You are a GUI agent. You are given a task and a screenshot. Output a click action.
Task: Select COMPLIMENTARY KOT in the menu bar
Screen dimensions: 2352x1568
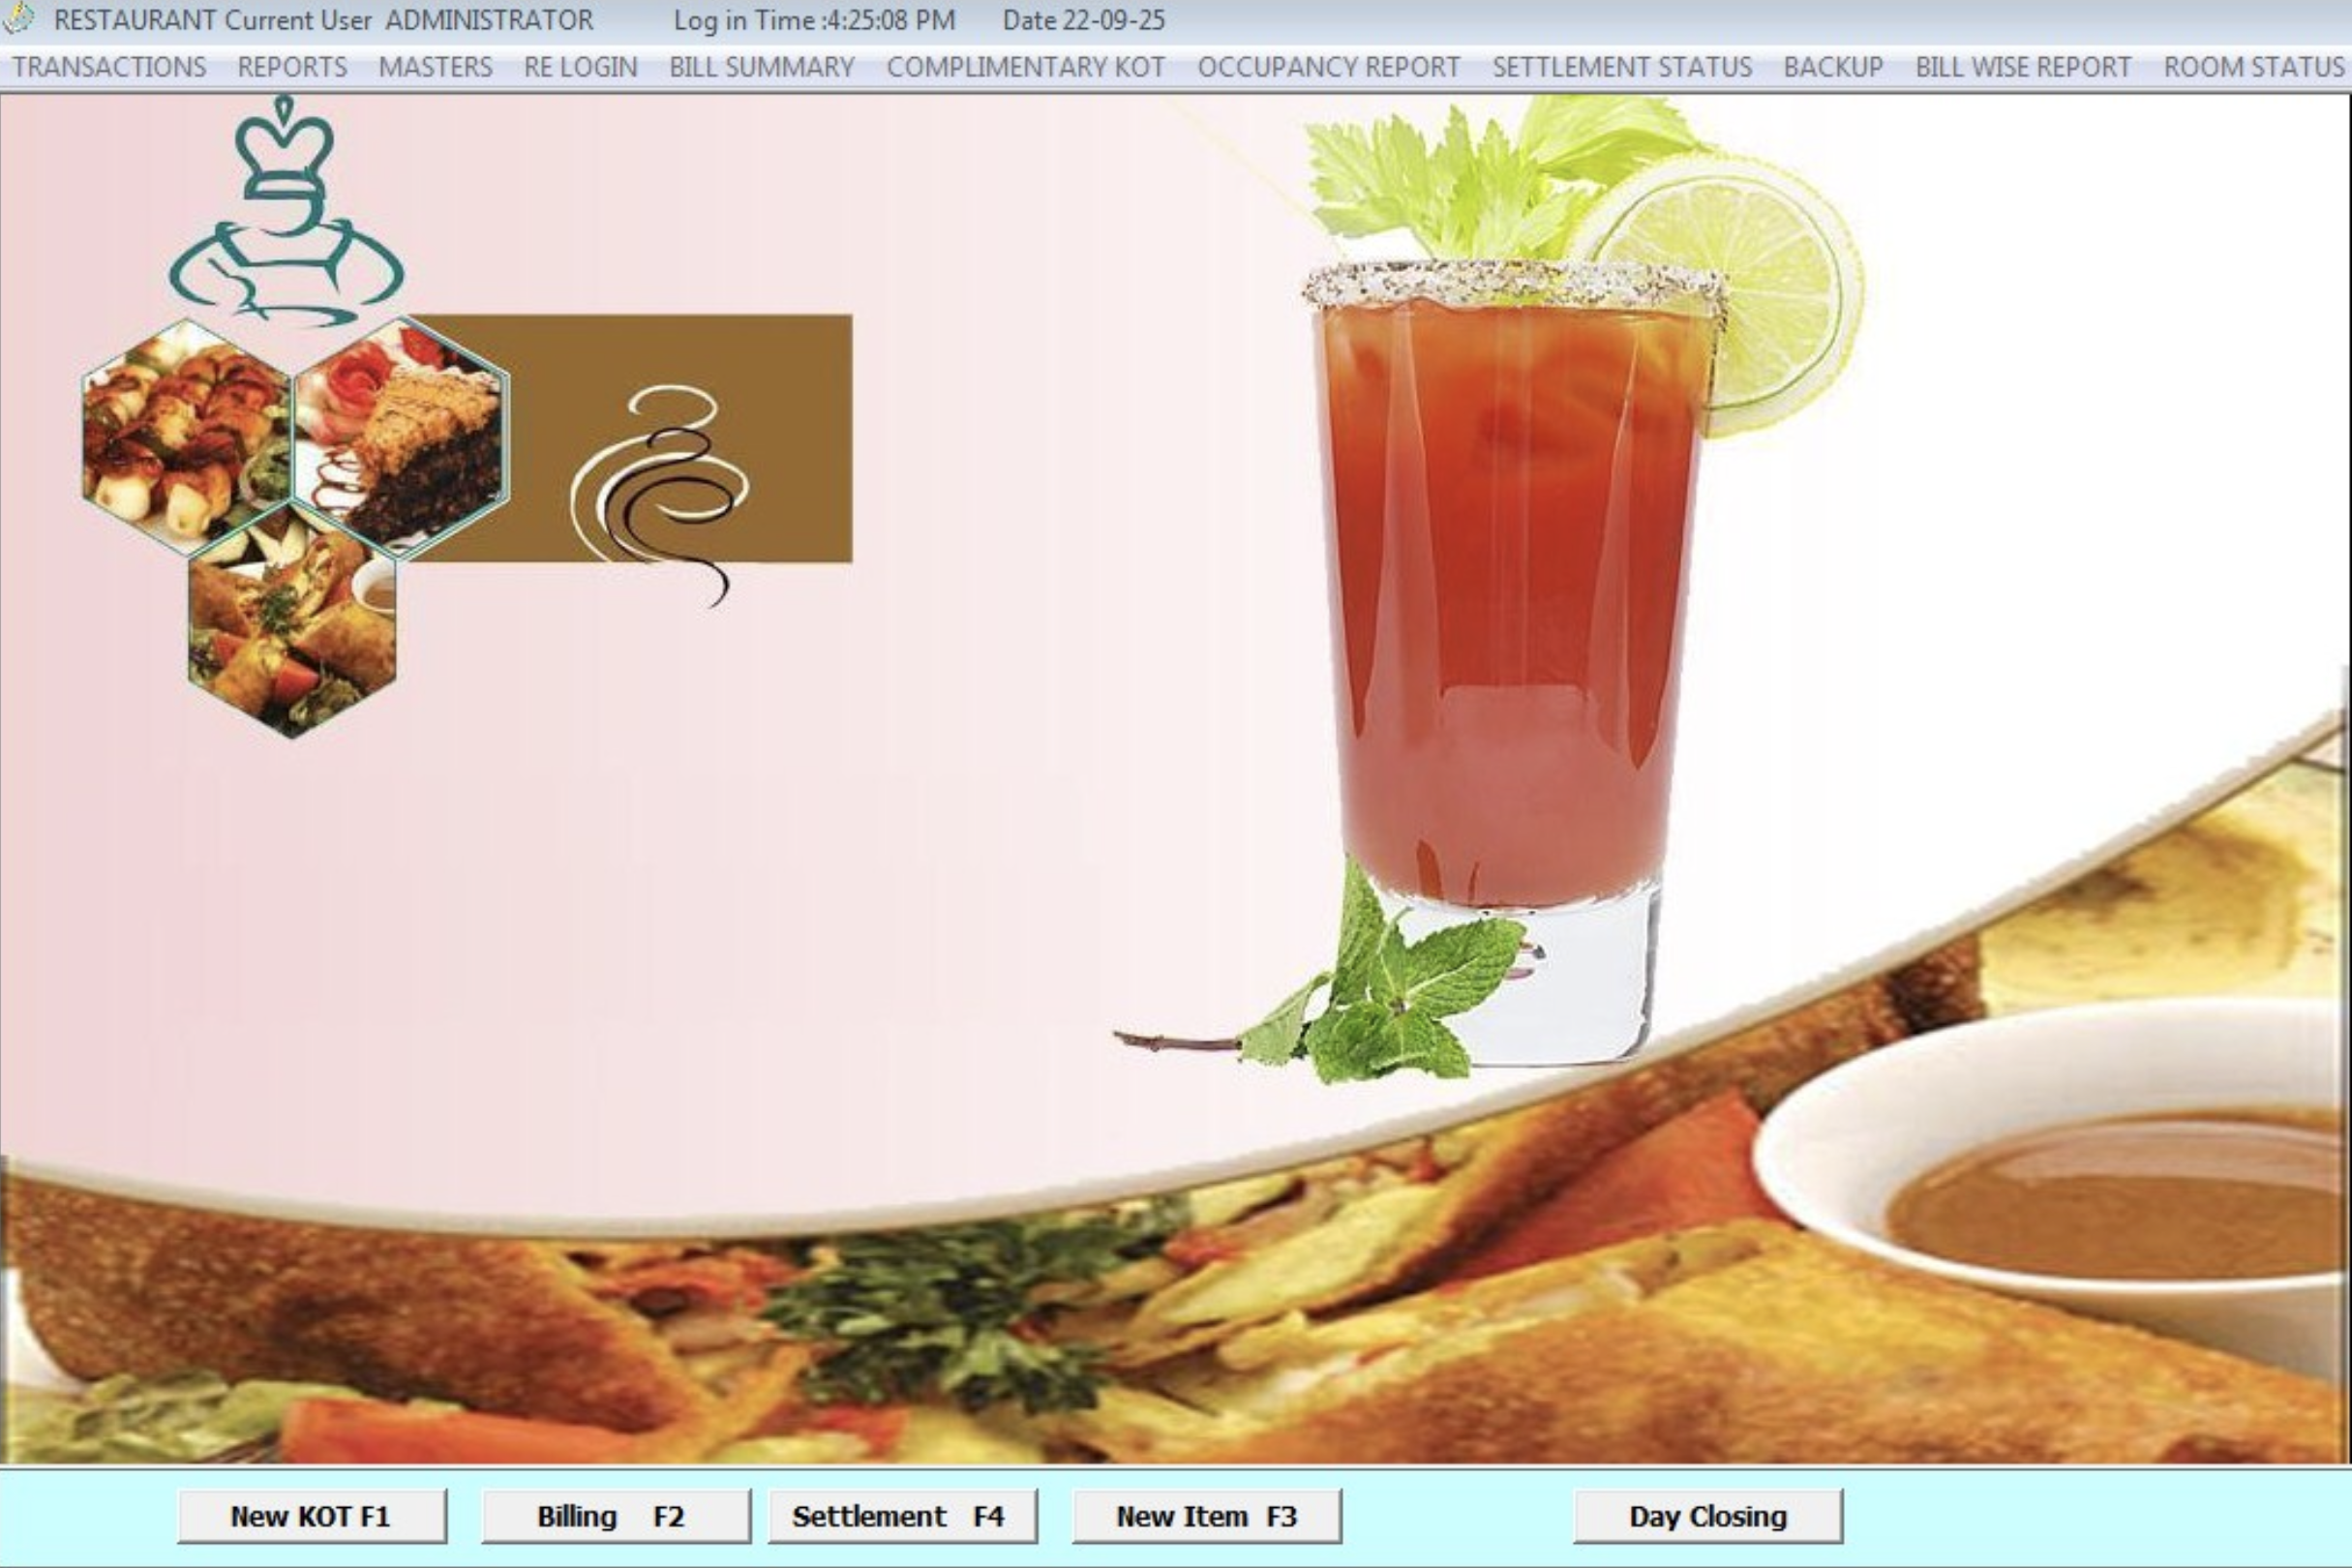[x=1025, y=67]
